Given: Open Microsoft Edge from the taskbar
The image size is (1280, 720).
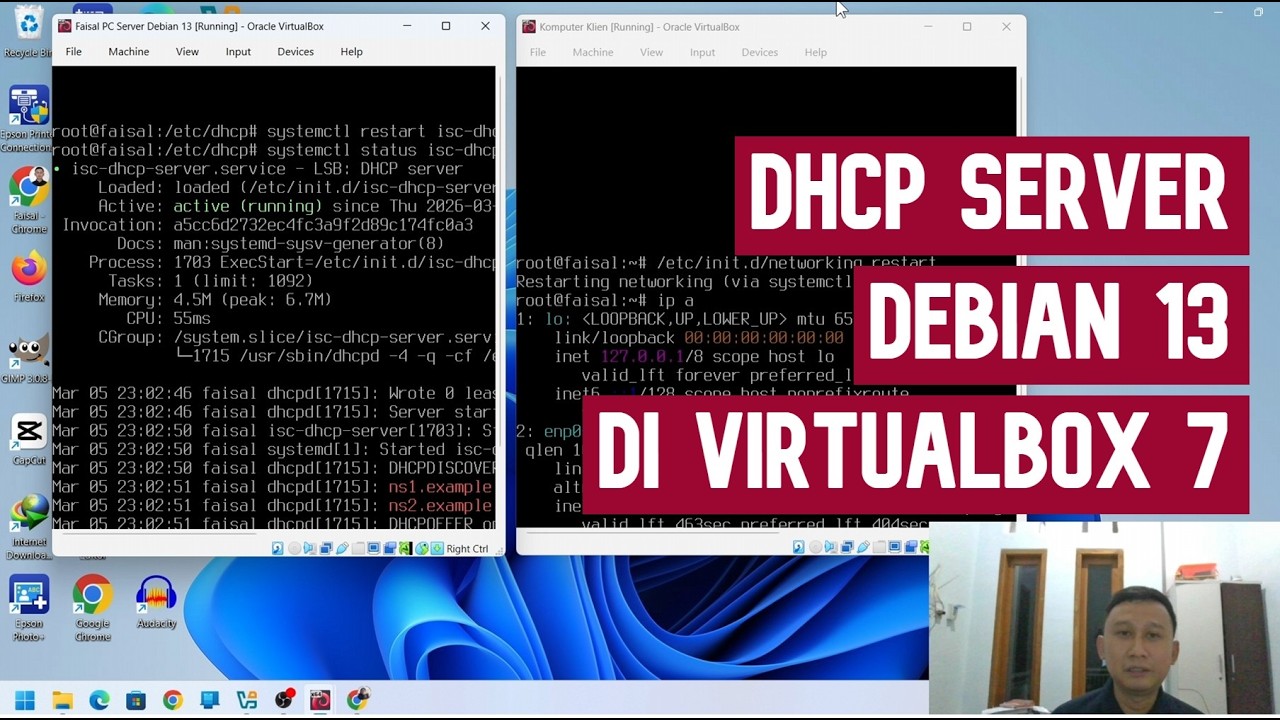Looking at the screenshot, I should tap(99, 700).
